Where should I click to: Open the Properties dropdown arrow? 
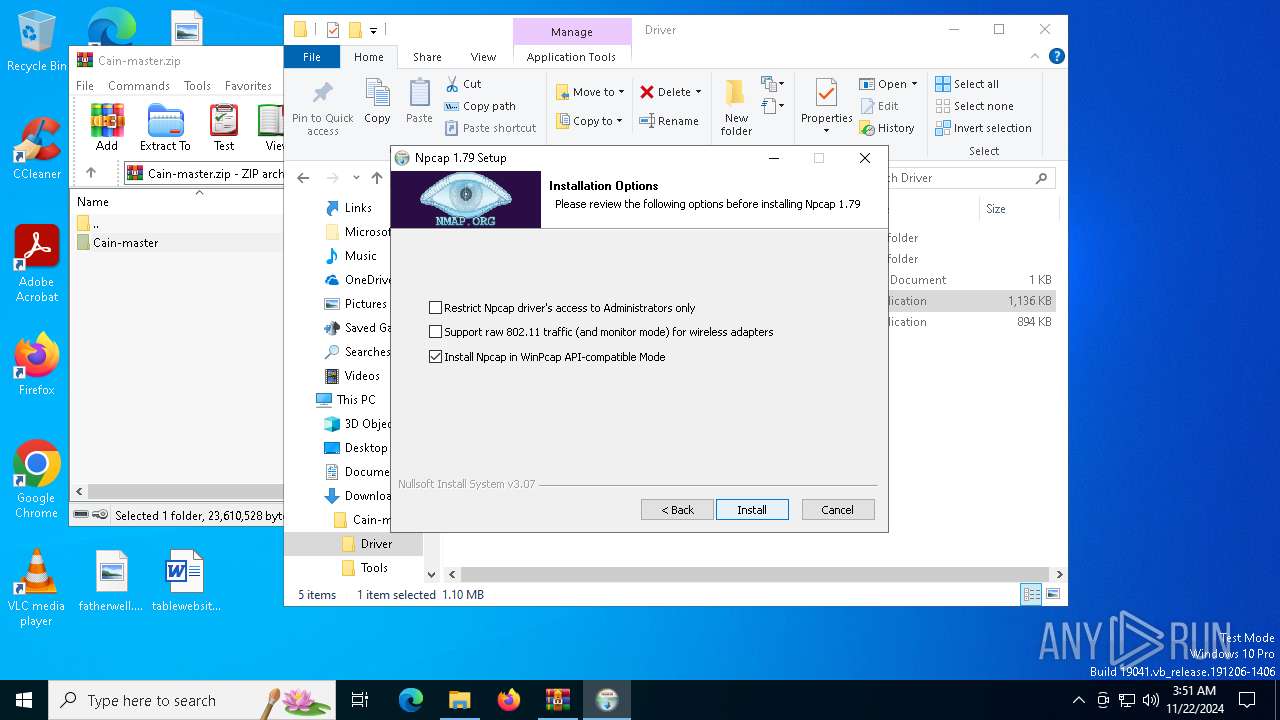pyautogui.click(x=826, y=131)
